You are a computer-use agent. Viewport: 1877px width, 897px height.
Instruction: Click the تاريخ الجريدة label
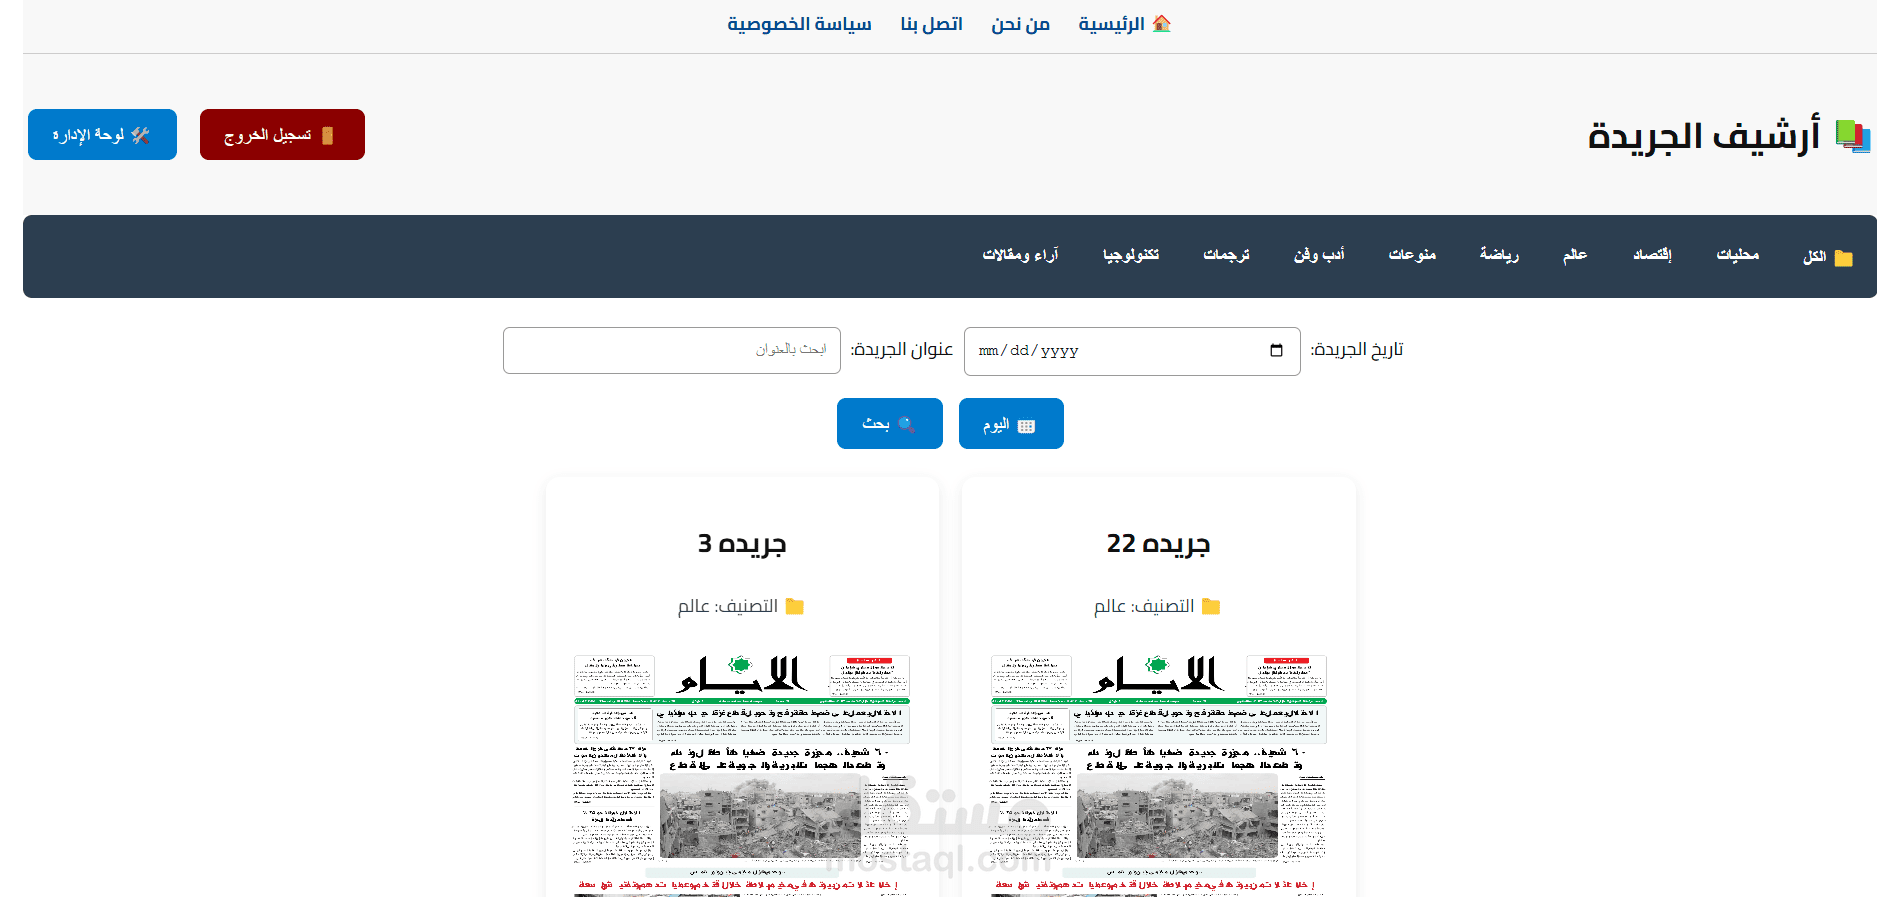click(1357, 350)
